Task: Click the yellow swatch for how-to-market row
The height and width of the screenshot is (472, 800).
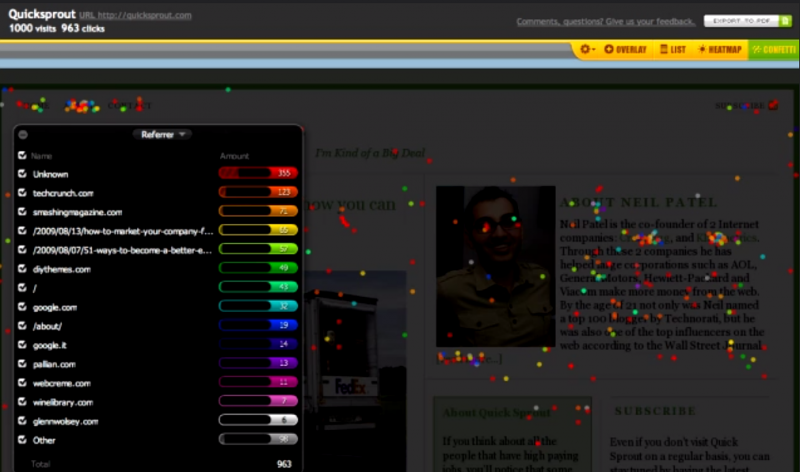Action: click(258, 230)
